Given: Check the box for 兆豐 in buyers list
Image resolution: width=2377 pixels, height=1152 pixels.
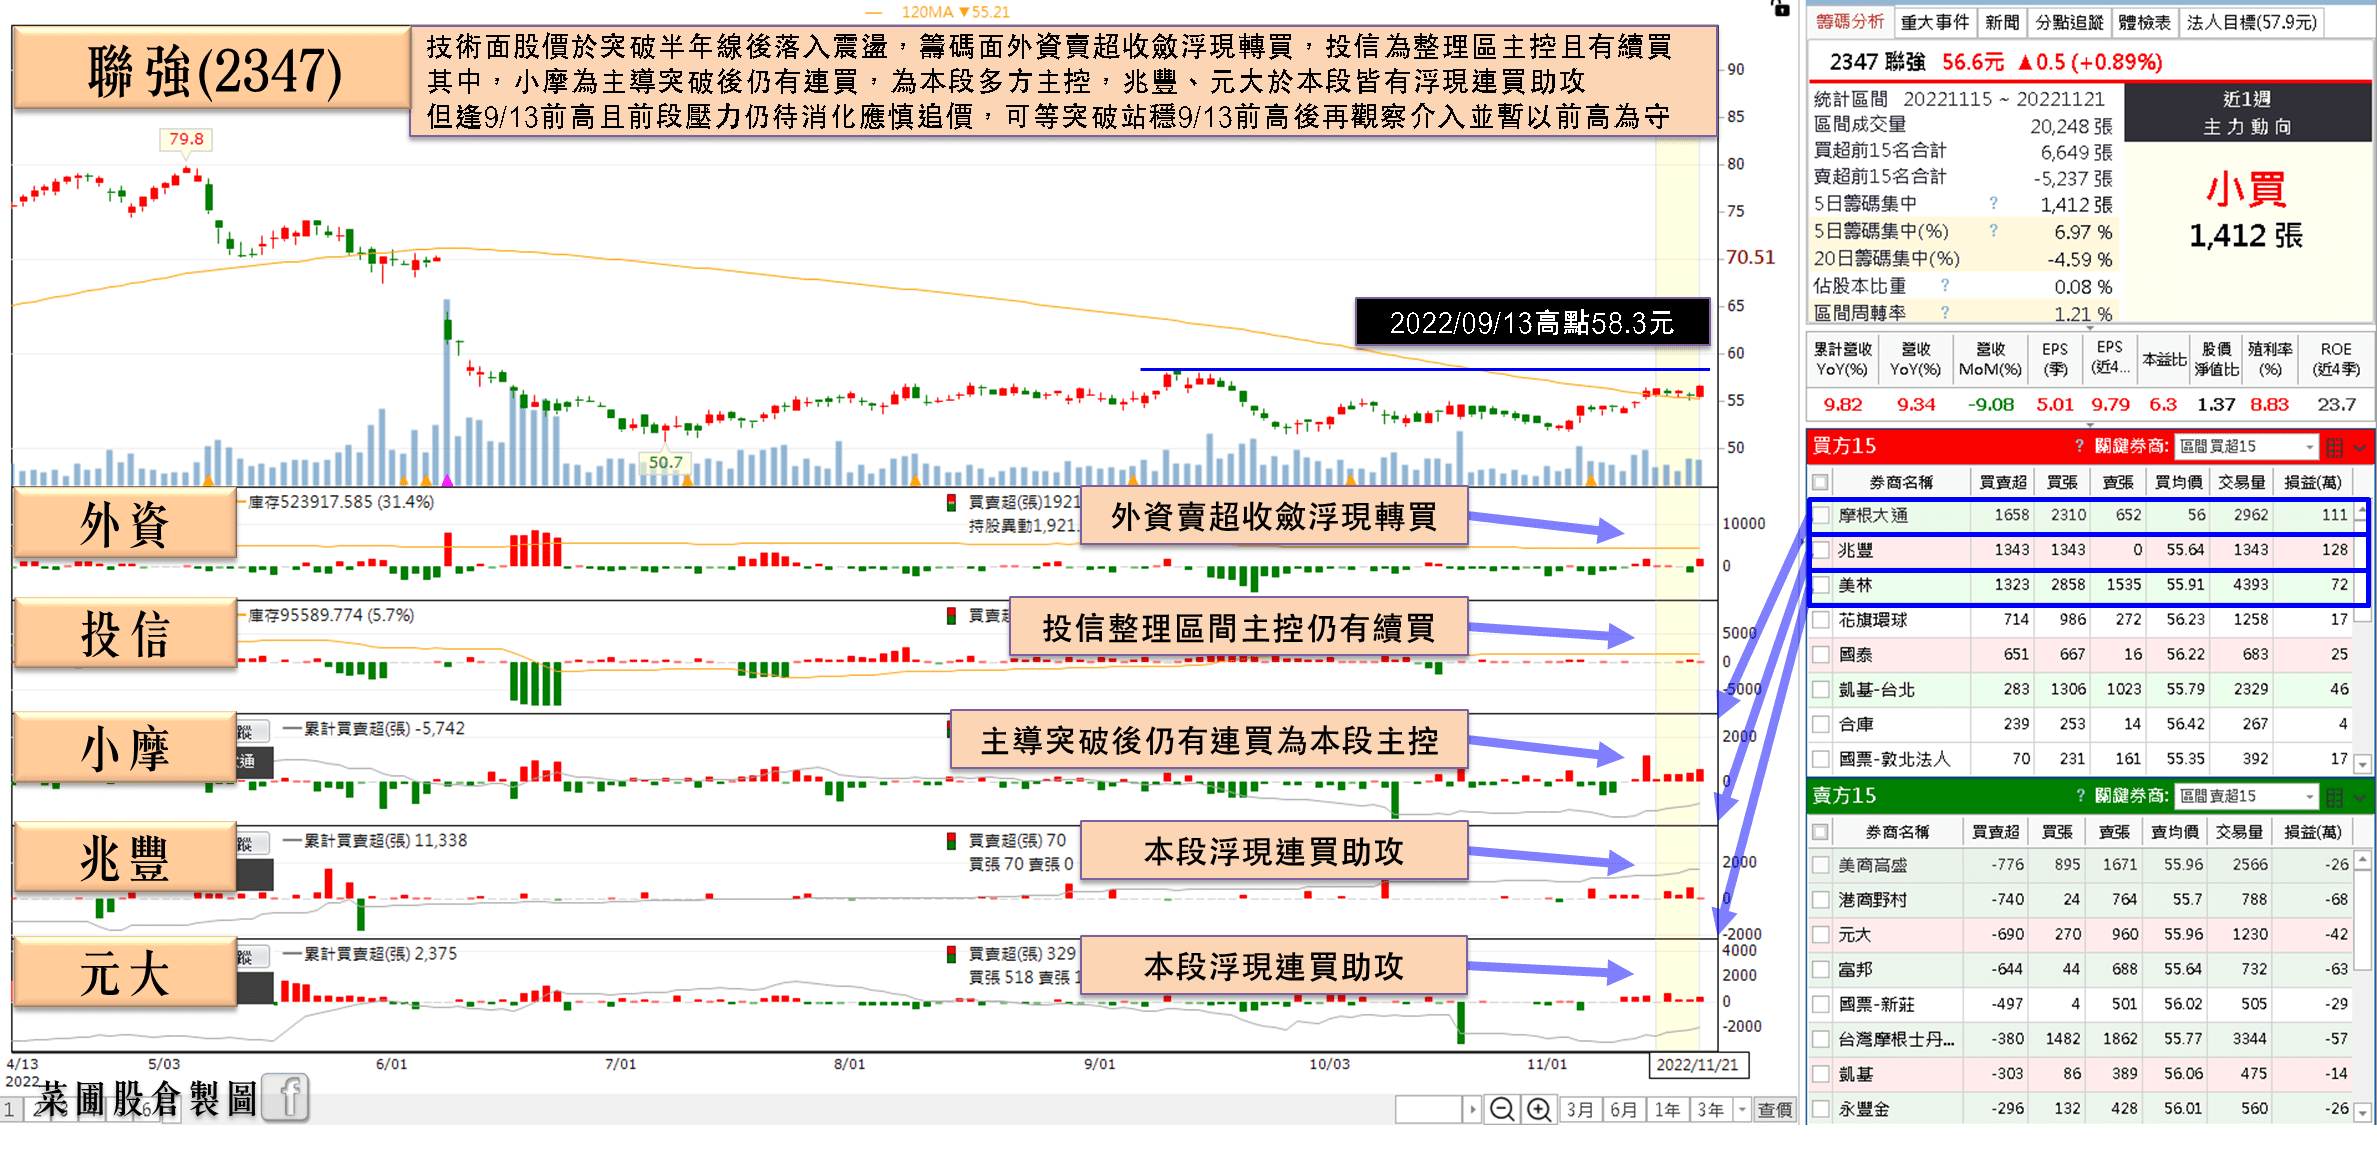Looking at the screenshot, I should pyautogui.click(x=1821, y=550).
